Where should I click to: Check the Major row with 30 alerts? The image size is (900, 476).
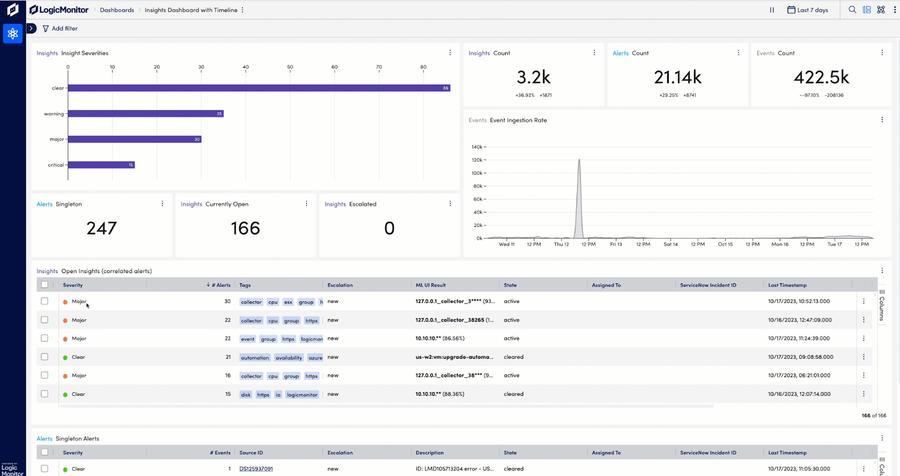(x=44, y=301)
